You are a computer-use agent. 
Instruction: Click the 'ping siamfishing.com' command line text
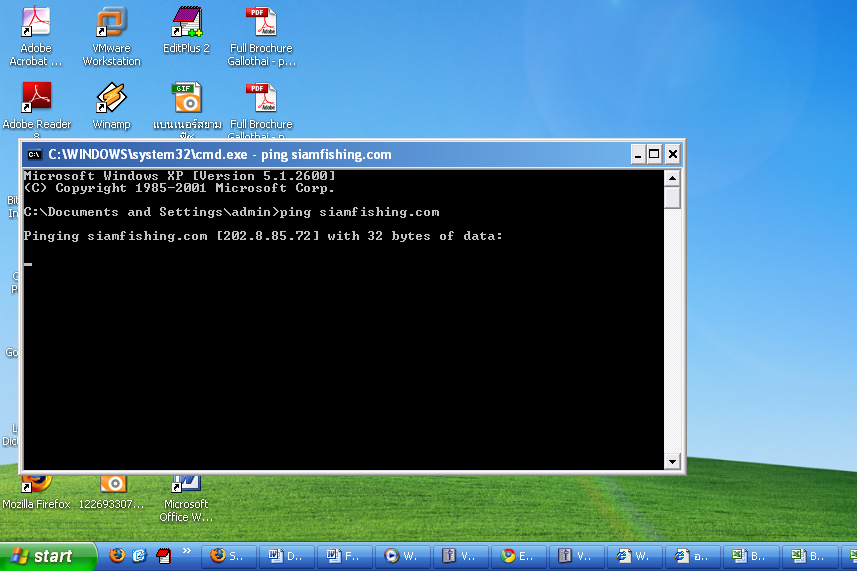[360, 212]
